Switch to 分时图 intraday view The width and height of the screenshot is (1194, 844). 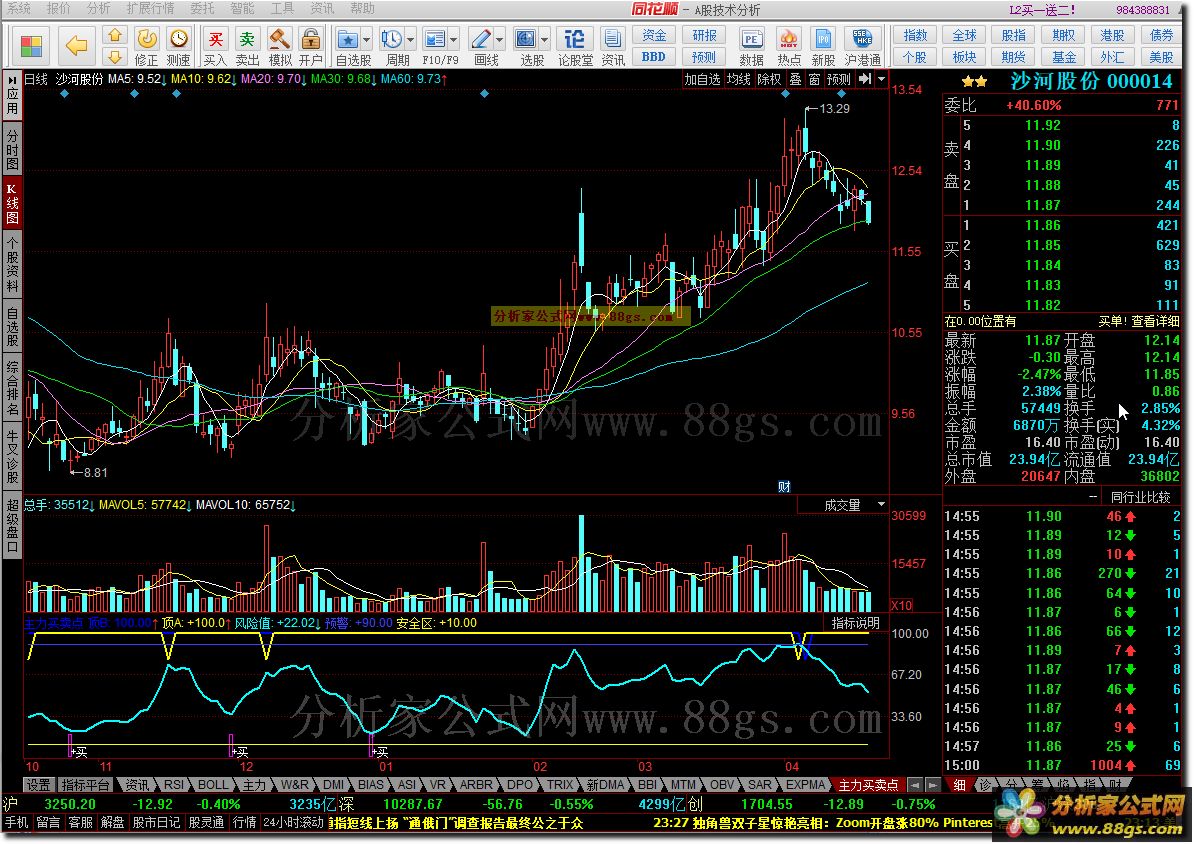click(12, 149)
